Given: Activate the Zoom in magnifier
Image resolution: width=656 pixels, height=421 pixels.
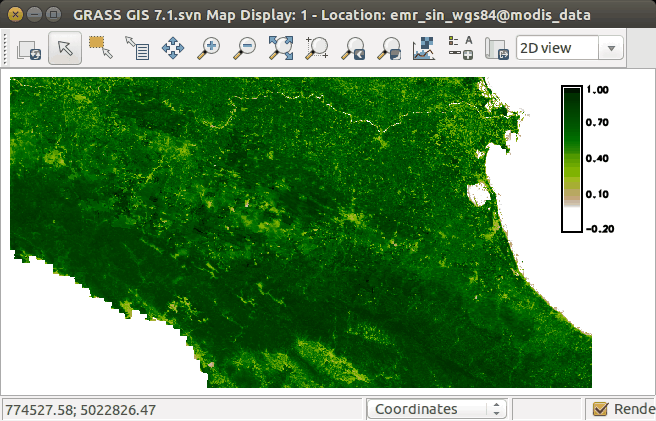Looking at the screenshot, I should pyautogui.click(x=209, y=48).
